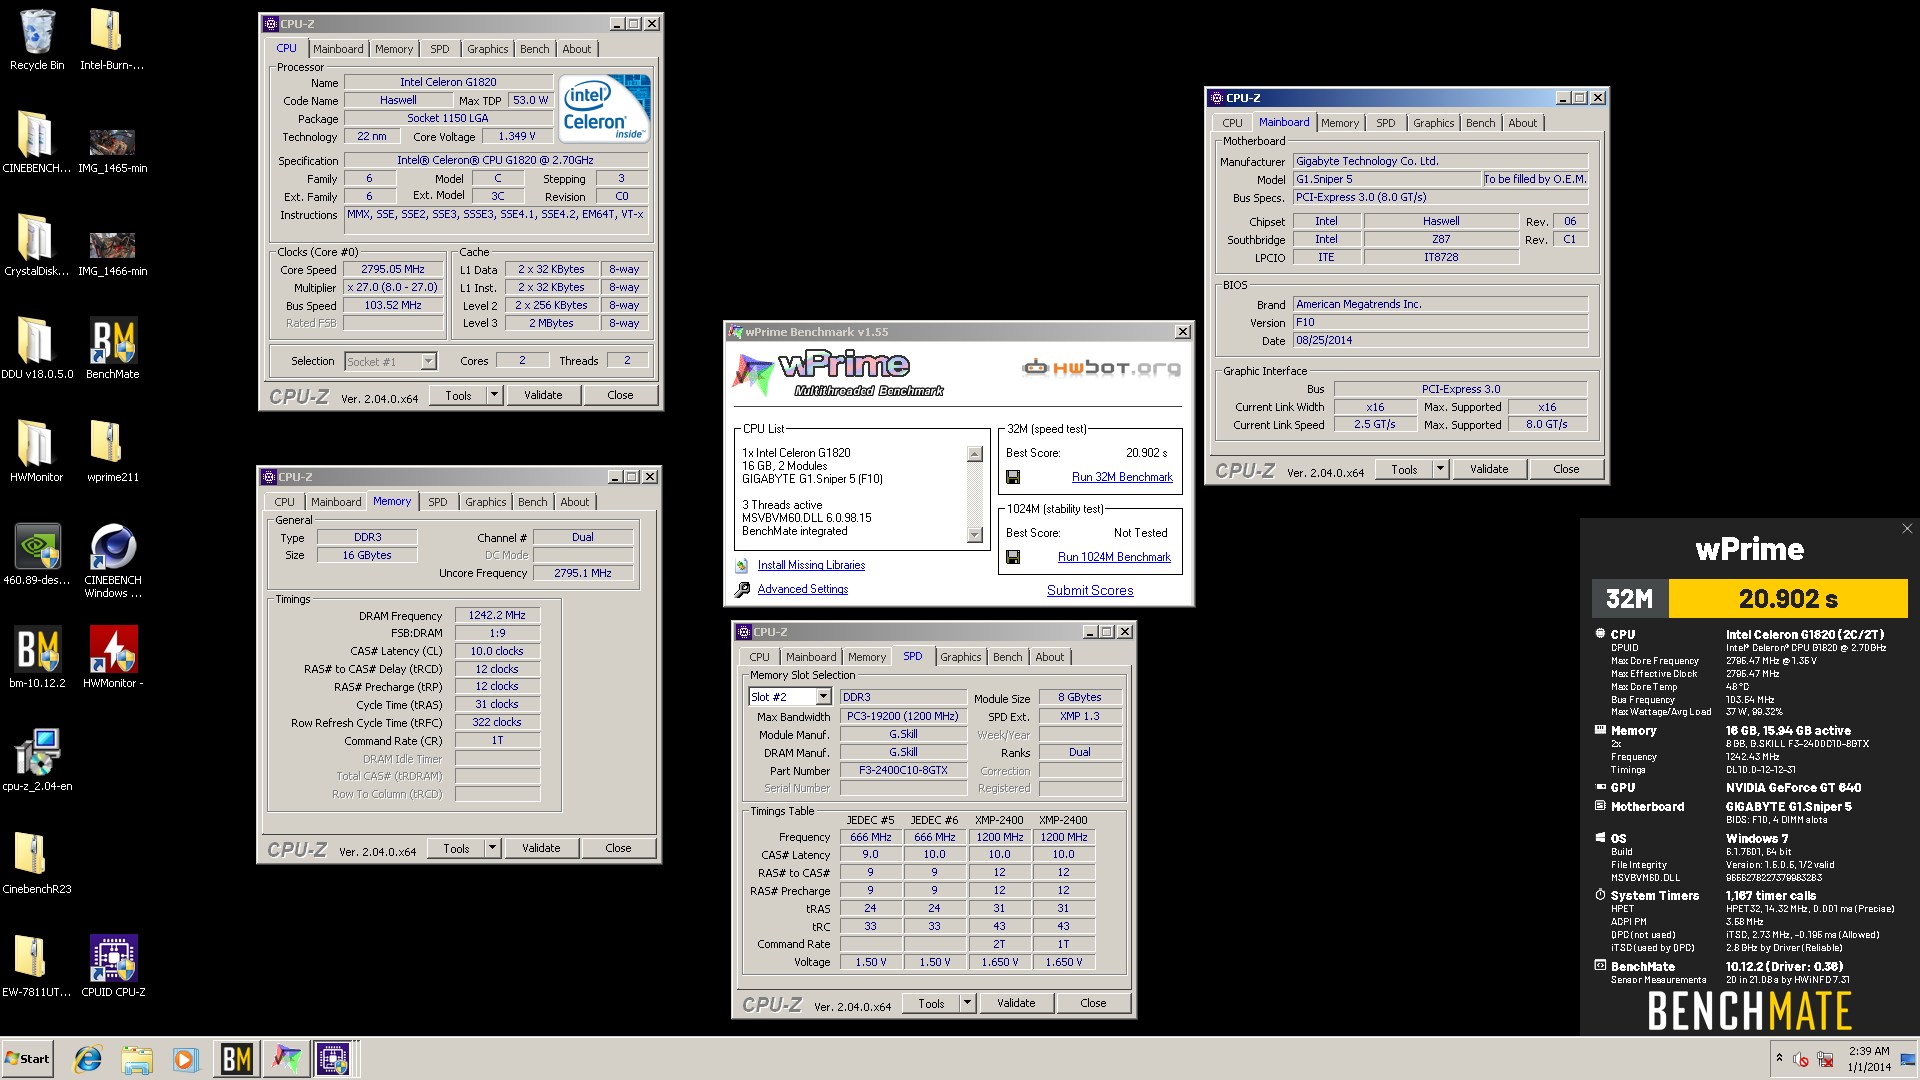
Task: Click Validate in the Mainboard CPU-Z window
Action: pyautogui.click(x=1489, y=469)
